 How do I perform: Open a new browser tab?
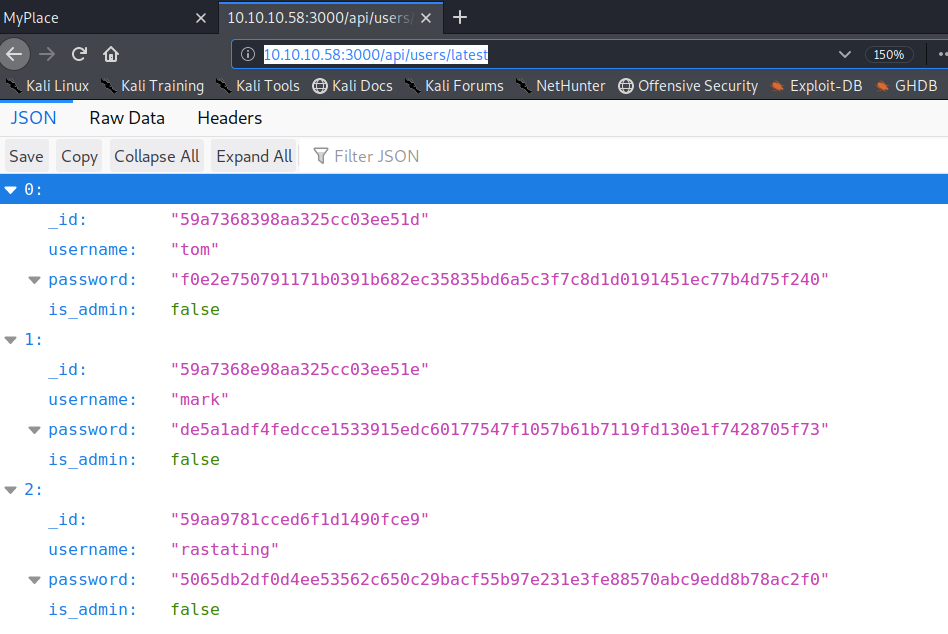click(x=460, y=17)
